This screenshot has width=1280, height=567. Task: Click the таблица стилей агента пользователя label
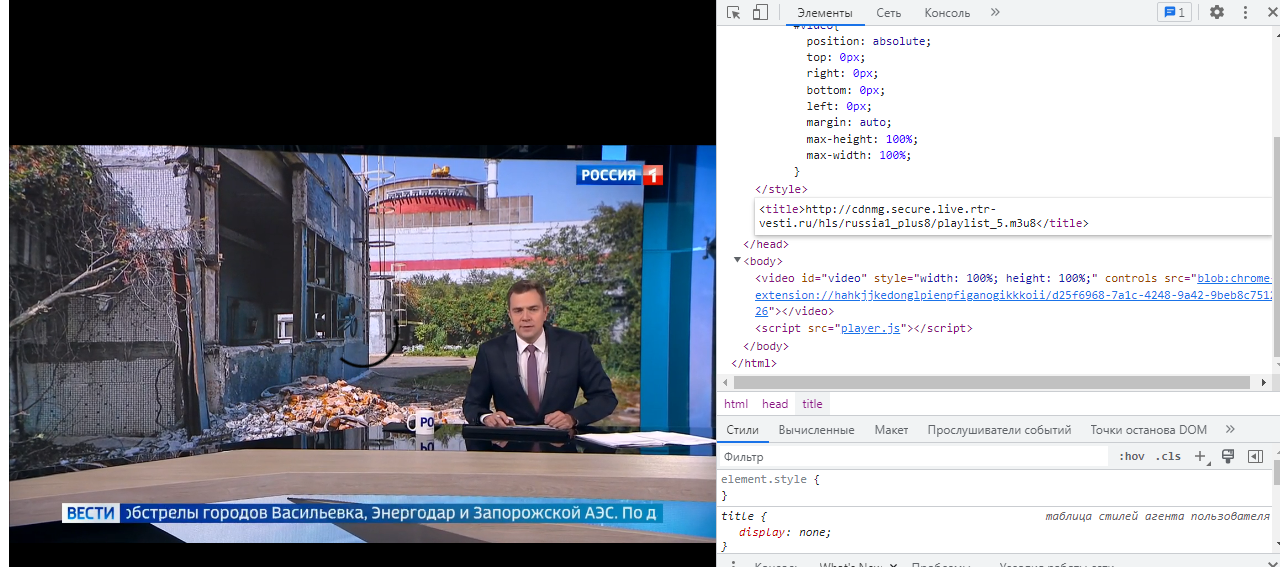click(x=1157, y=516)
